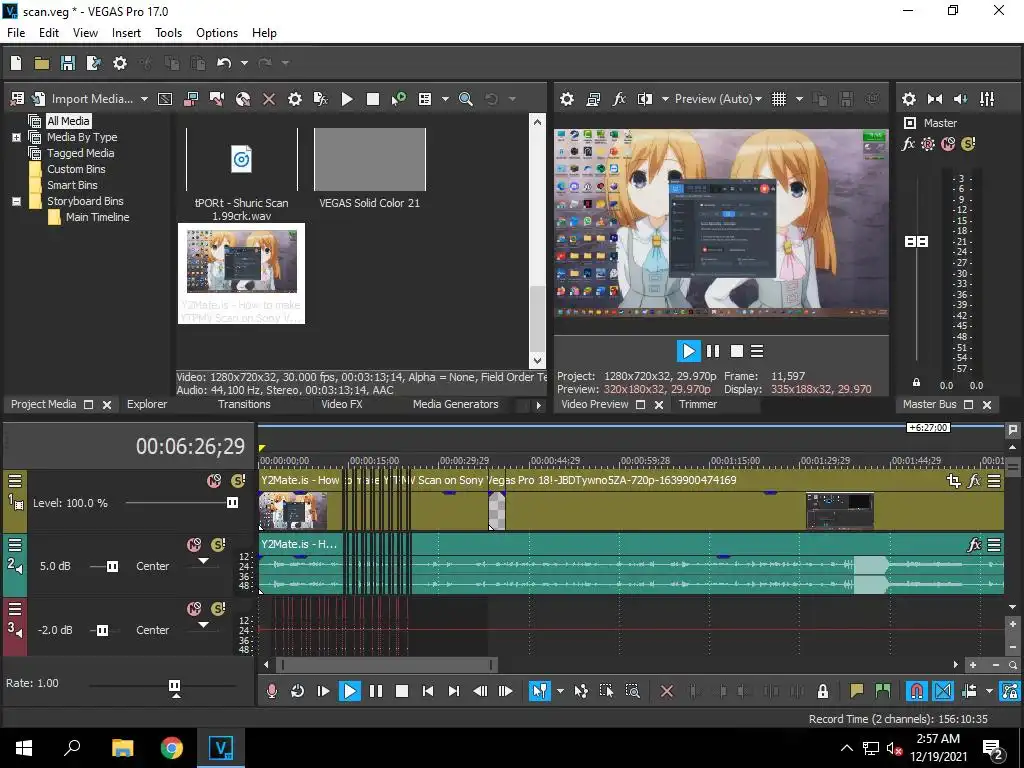Solo audio track 3

click(x=218, y=609)
